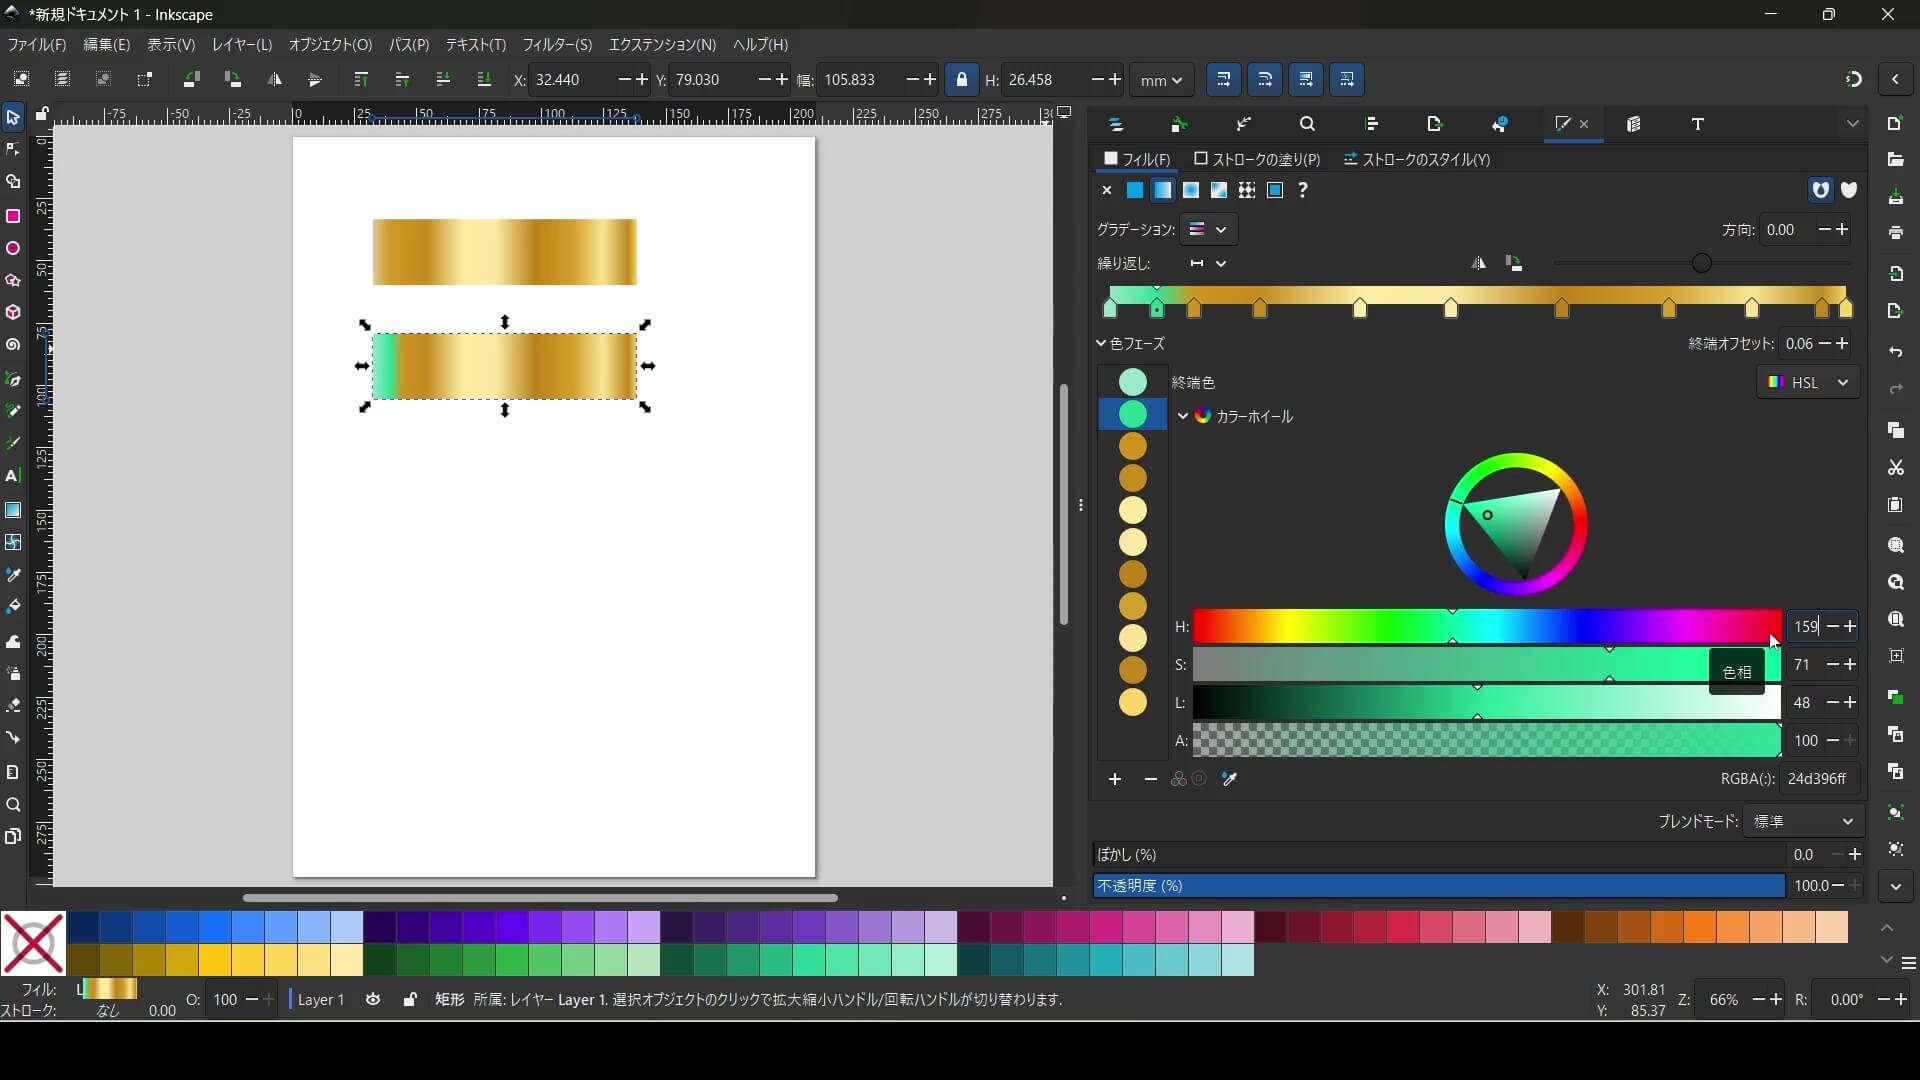This screenshot has width=1920, height=1080.
Task: Toggle Layer 1 visibility eye icon
Action: click(x=373, y=999)
